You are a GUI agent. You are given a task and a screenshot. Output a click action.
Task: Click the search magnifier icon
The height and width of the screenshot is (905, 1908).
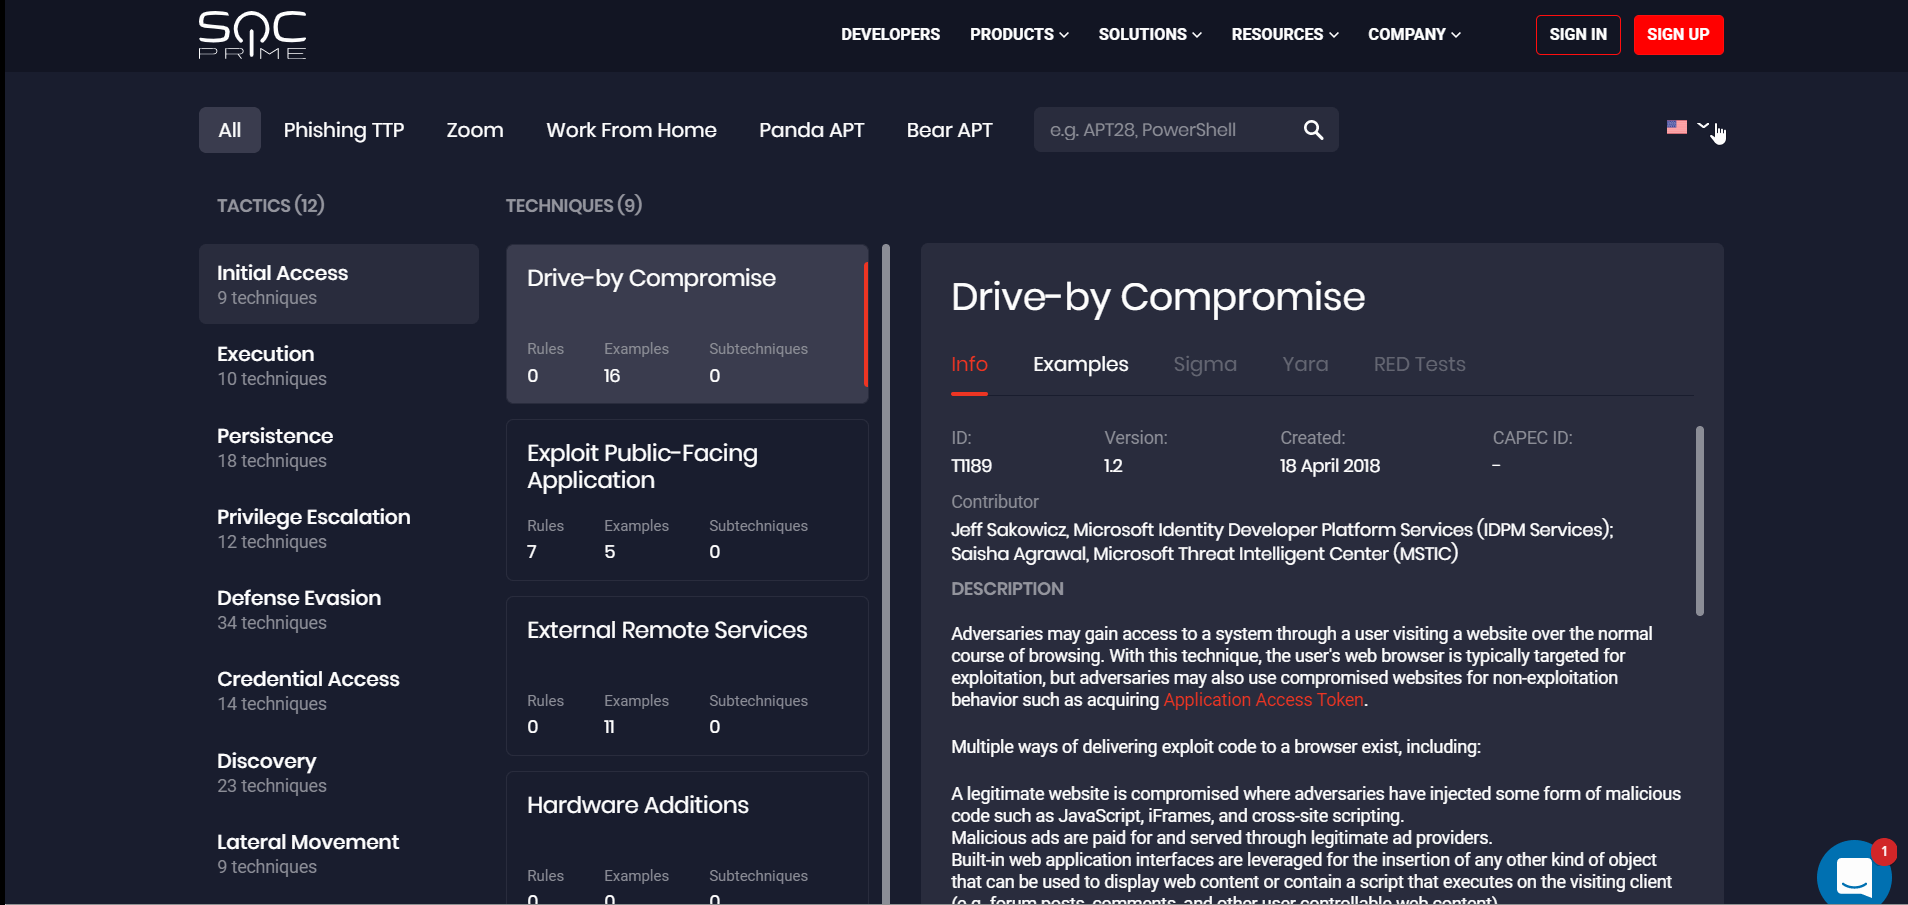coord(1313,130)
